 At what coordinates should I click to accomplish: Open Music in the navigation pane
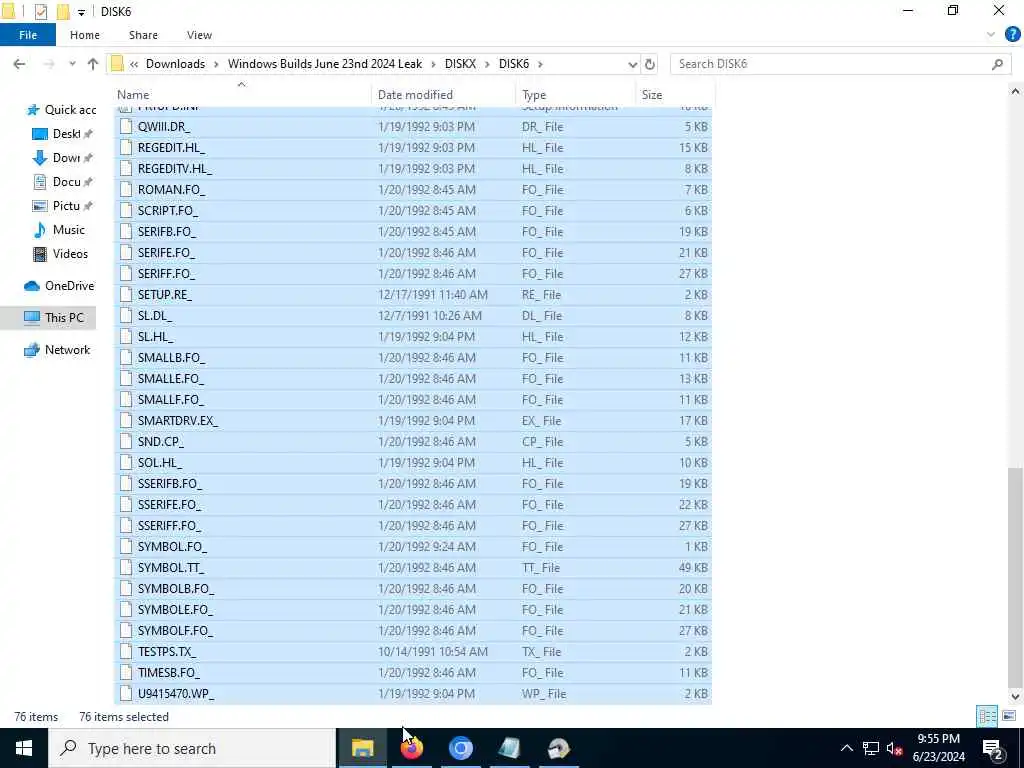click(59, 230)
